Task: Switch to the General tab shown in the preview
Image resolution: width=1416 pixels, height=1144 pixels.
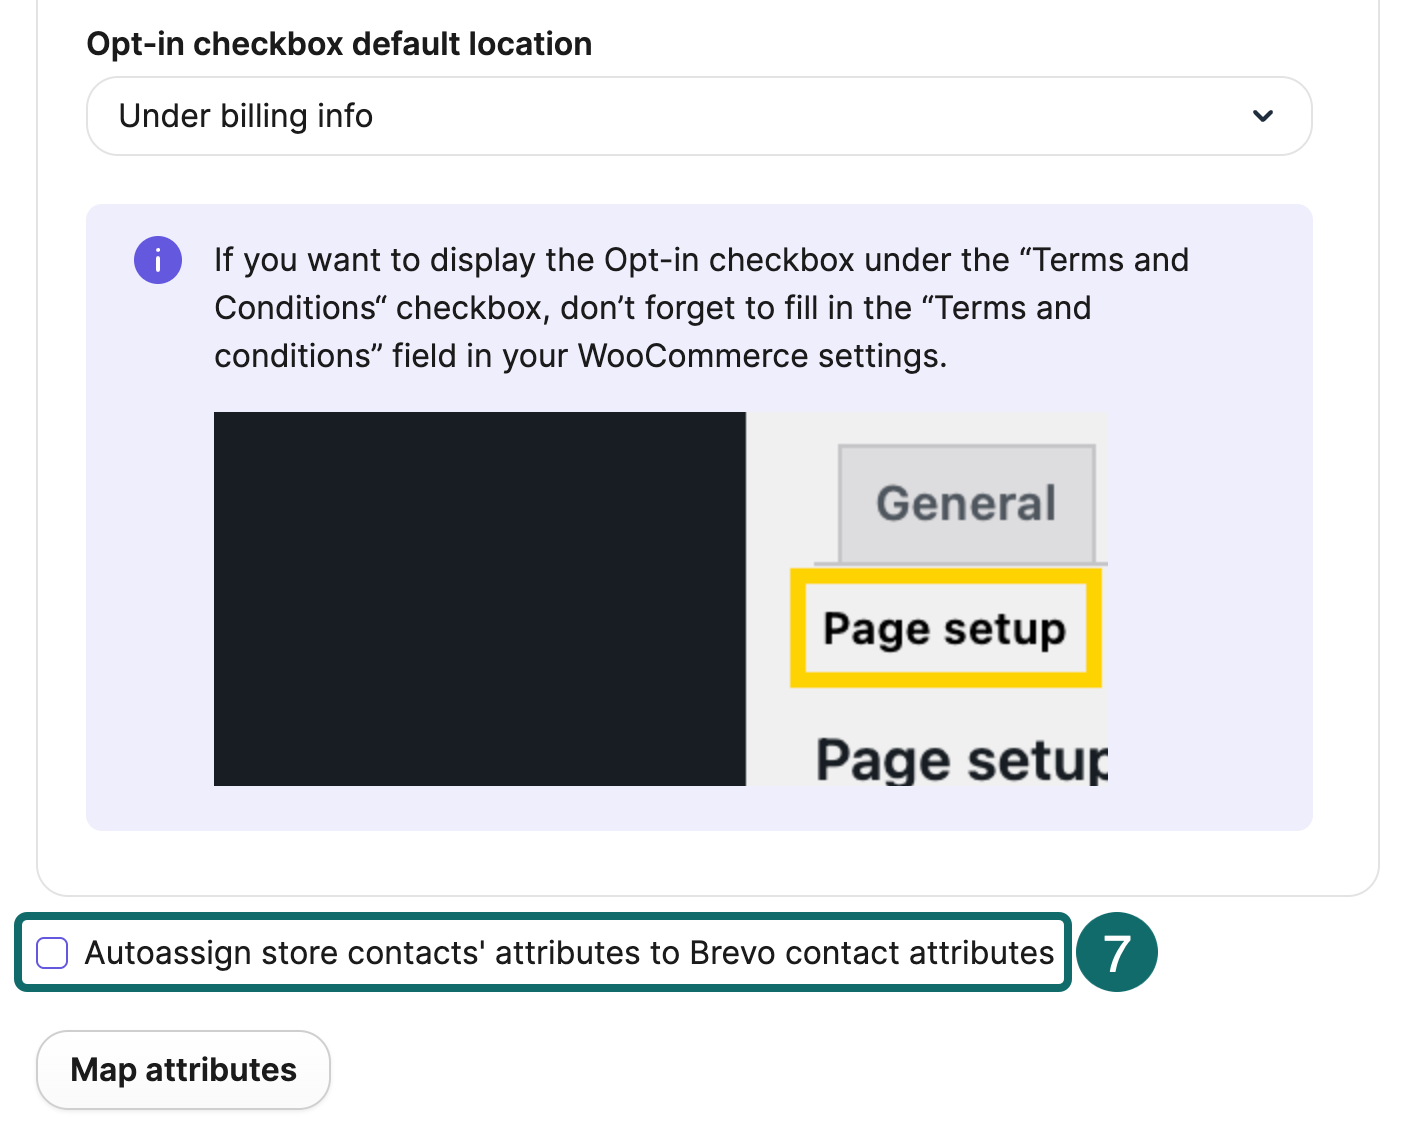Action: click(965, 502)
